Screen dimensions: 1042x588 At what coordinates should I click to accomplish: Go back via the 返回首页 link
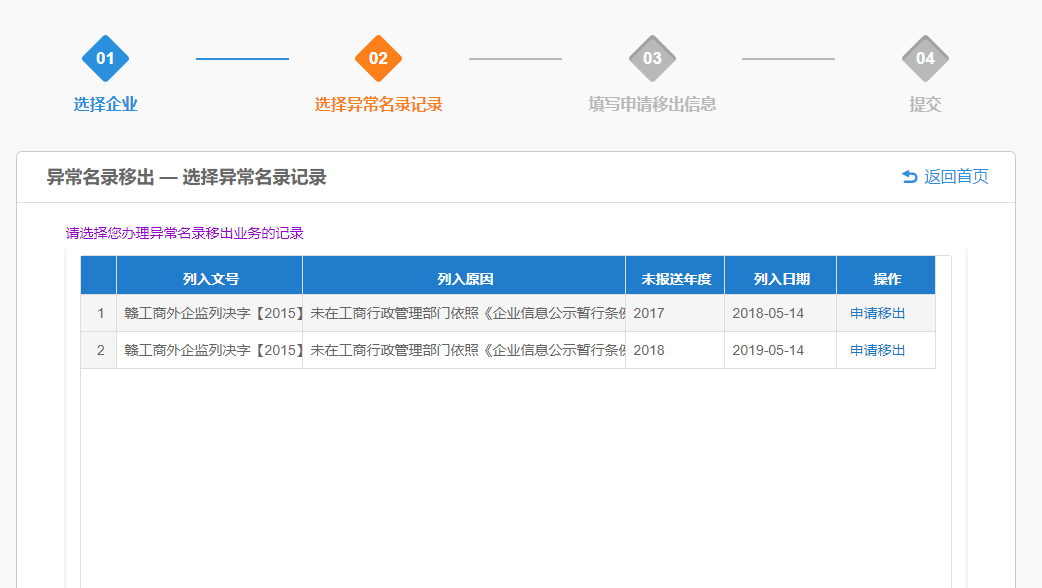pos(955,177)
